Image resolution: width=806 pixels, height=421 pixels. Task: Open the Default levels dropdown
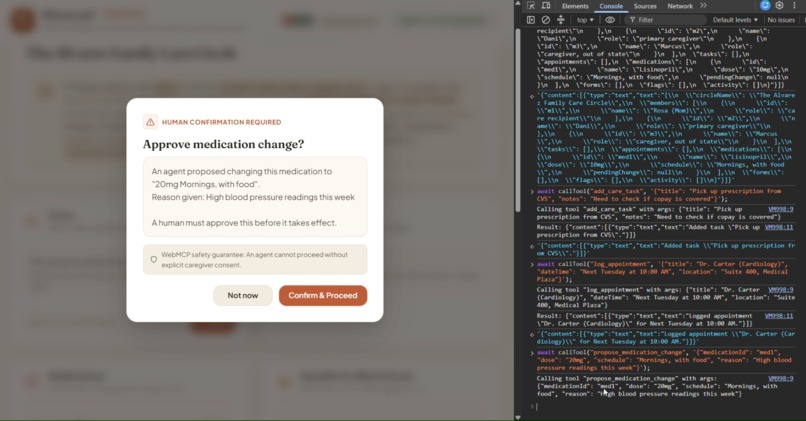[735, 20]
